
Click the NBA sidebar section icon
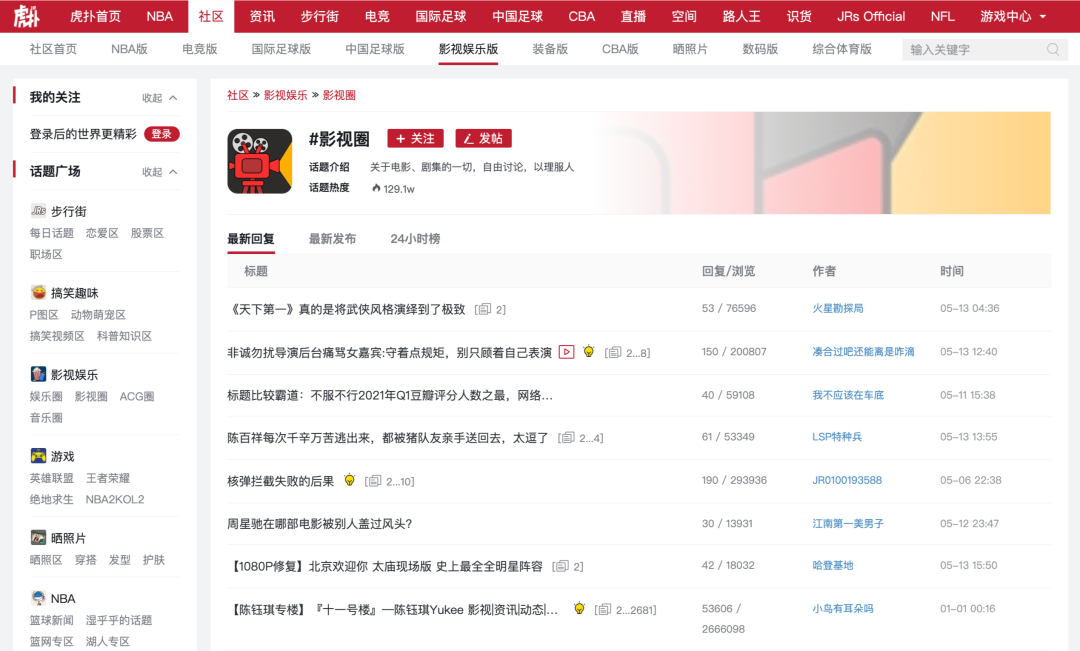39,598
